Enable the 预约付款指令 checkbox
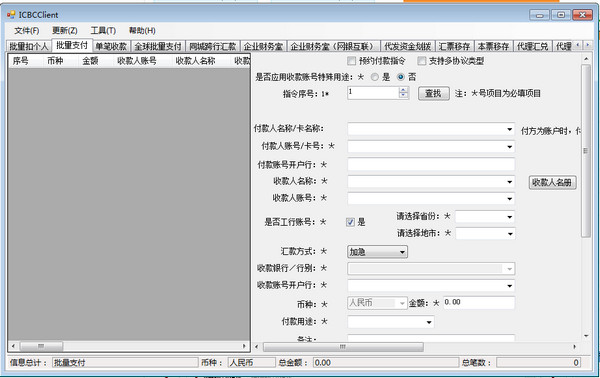The height and width of the screenshot is (378, 600). 351,61
